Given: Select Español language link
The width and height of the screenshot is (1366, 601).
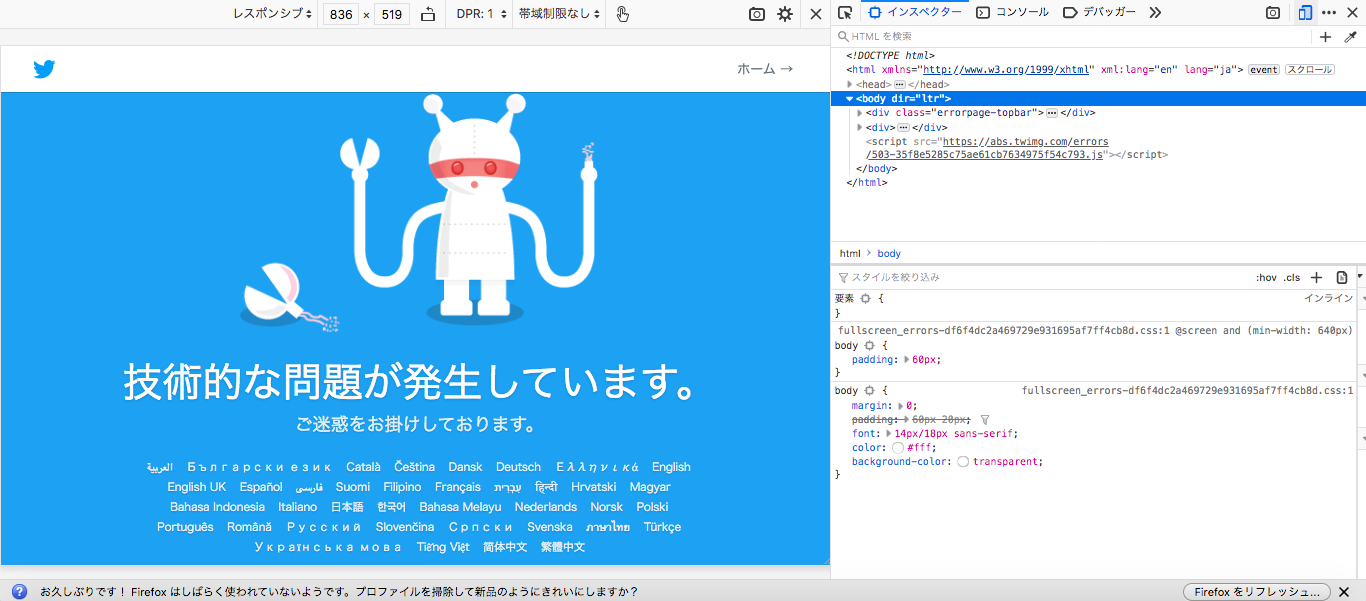Looking at the screenshot, I should [261, 487].
